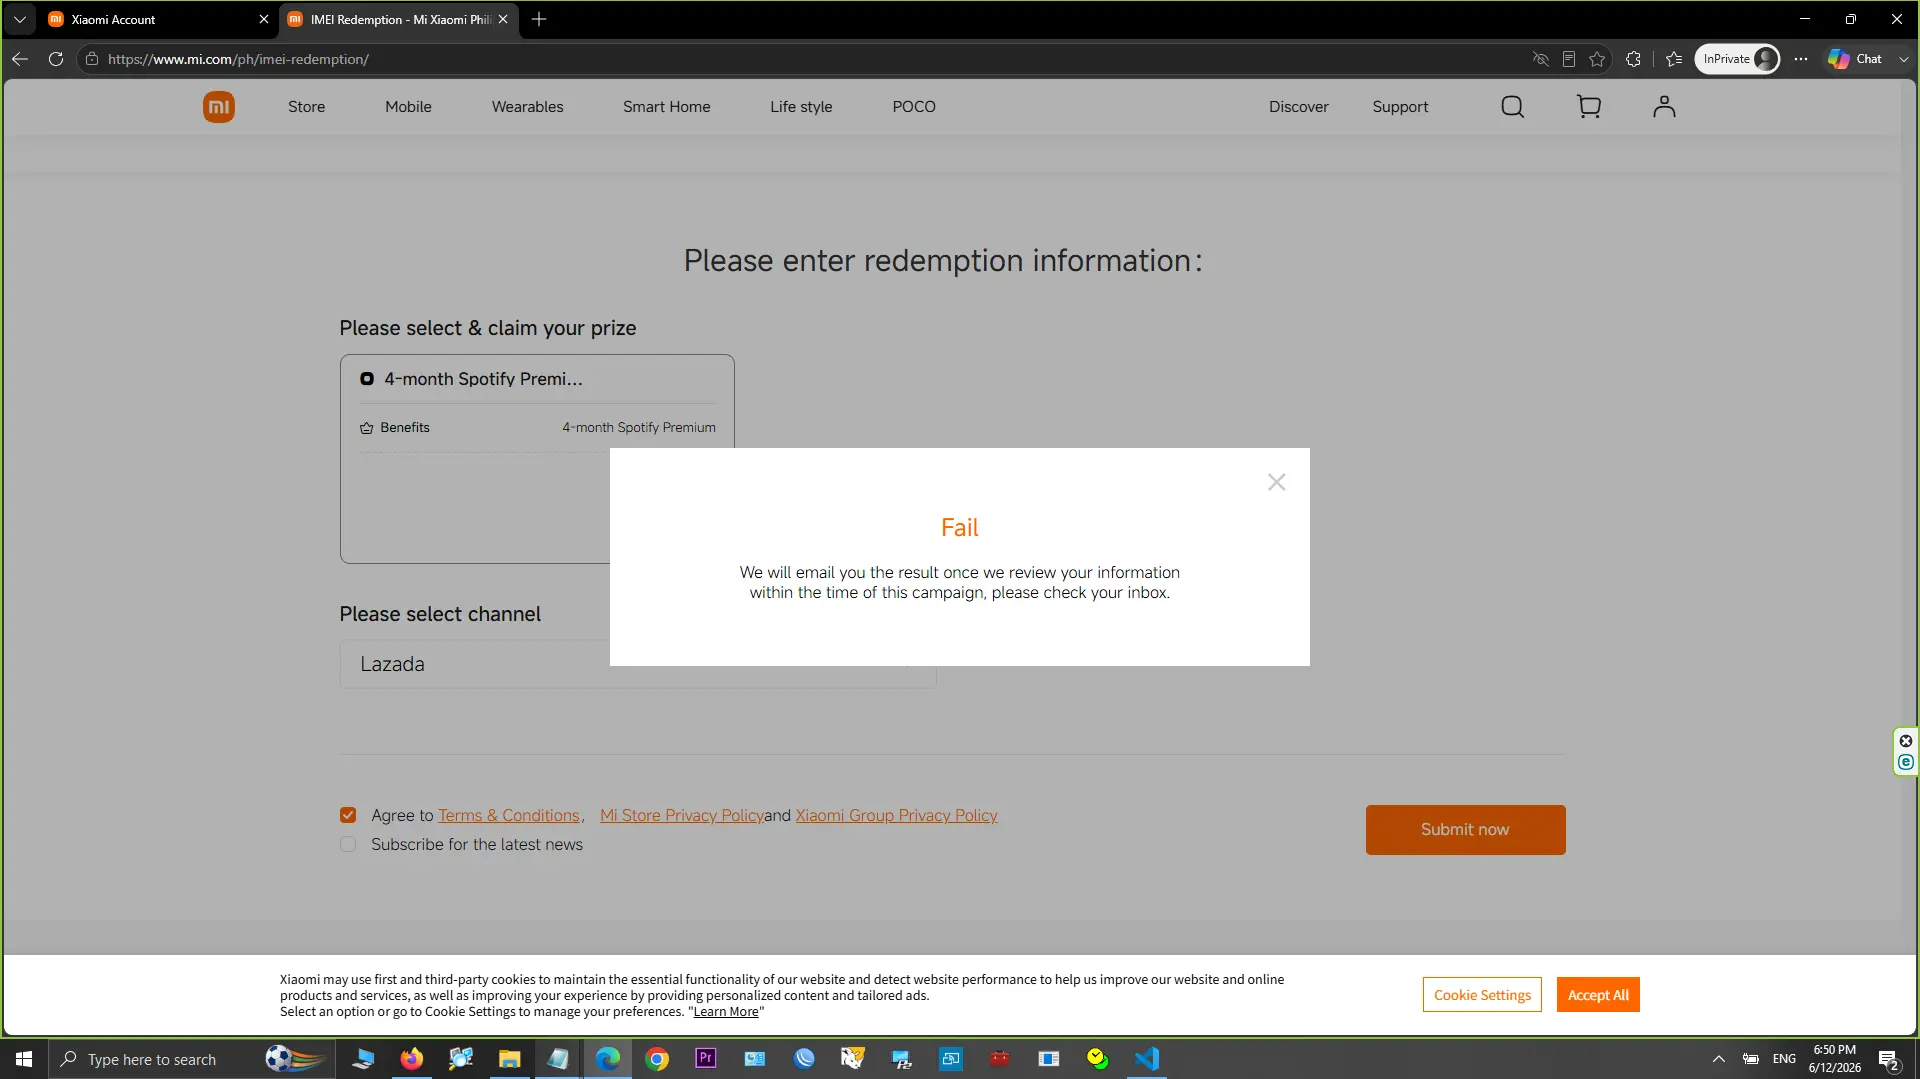Close the Fail dialog with the X icon
The height and width of the screenshot is (1079, 1920).
pyautogui.click(x=1276, y=482)
